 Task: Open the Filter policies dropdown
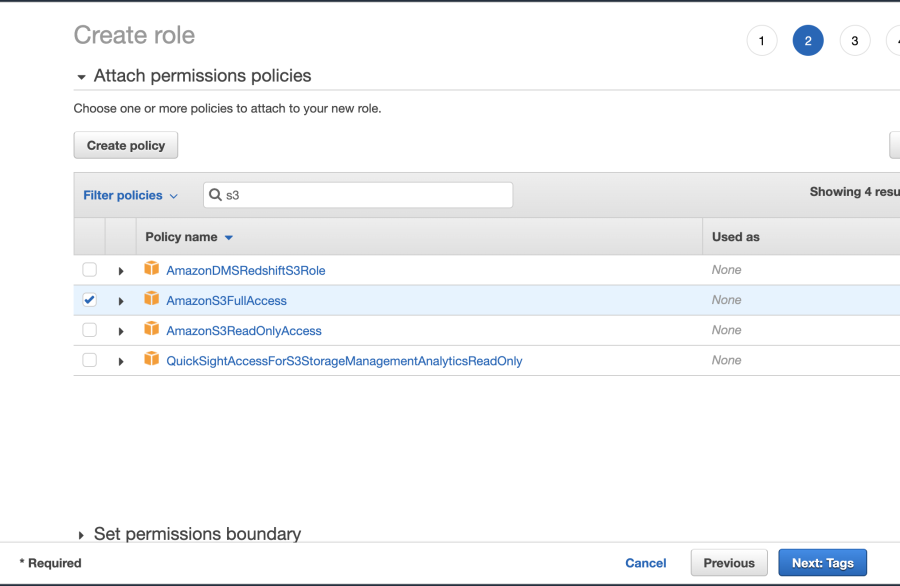(130, 195)
